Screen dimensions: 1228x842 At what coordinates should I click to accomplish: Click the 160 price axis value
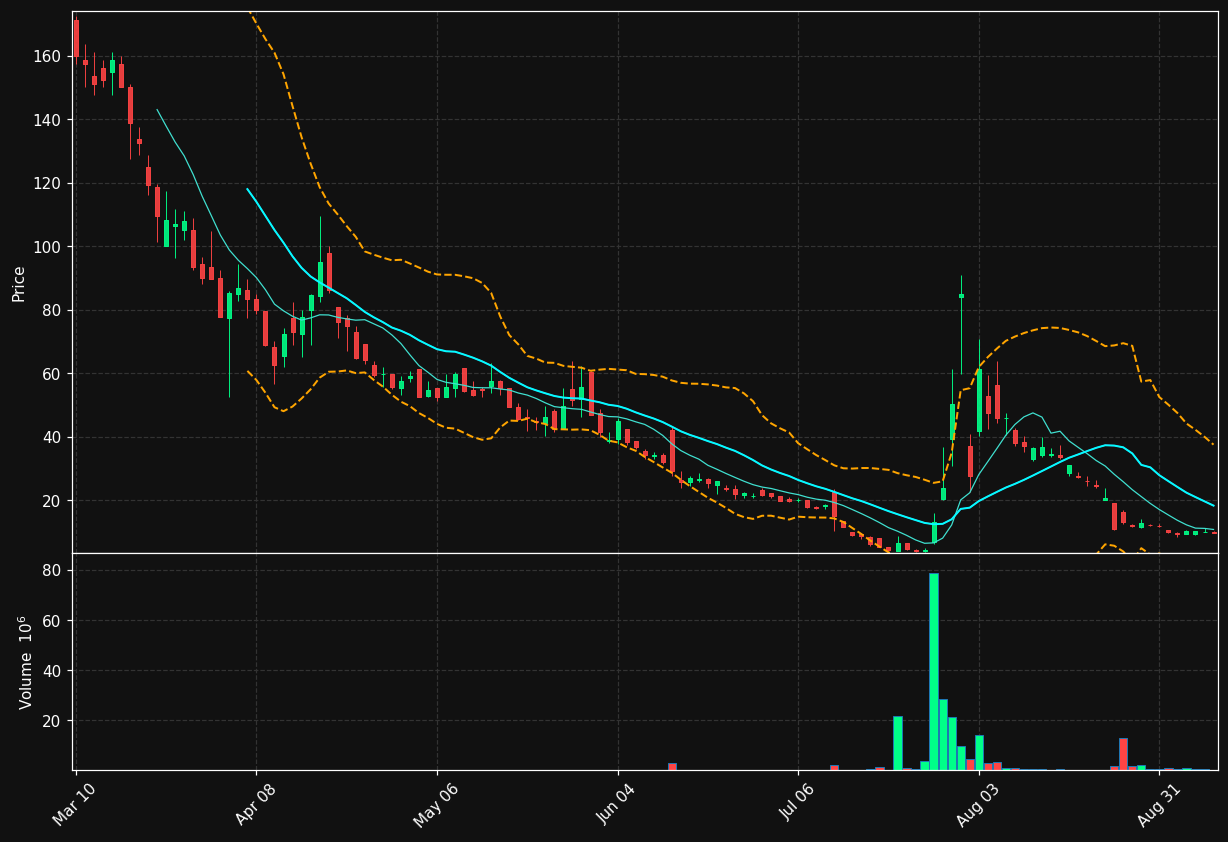point(46,56)
